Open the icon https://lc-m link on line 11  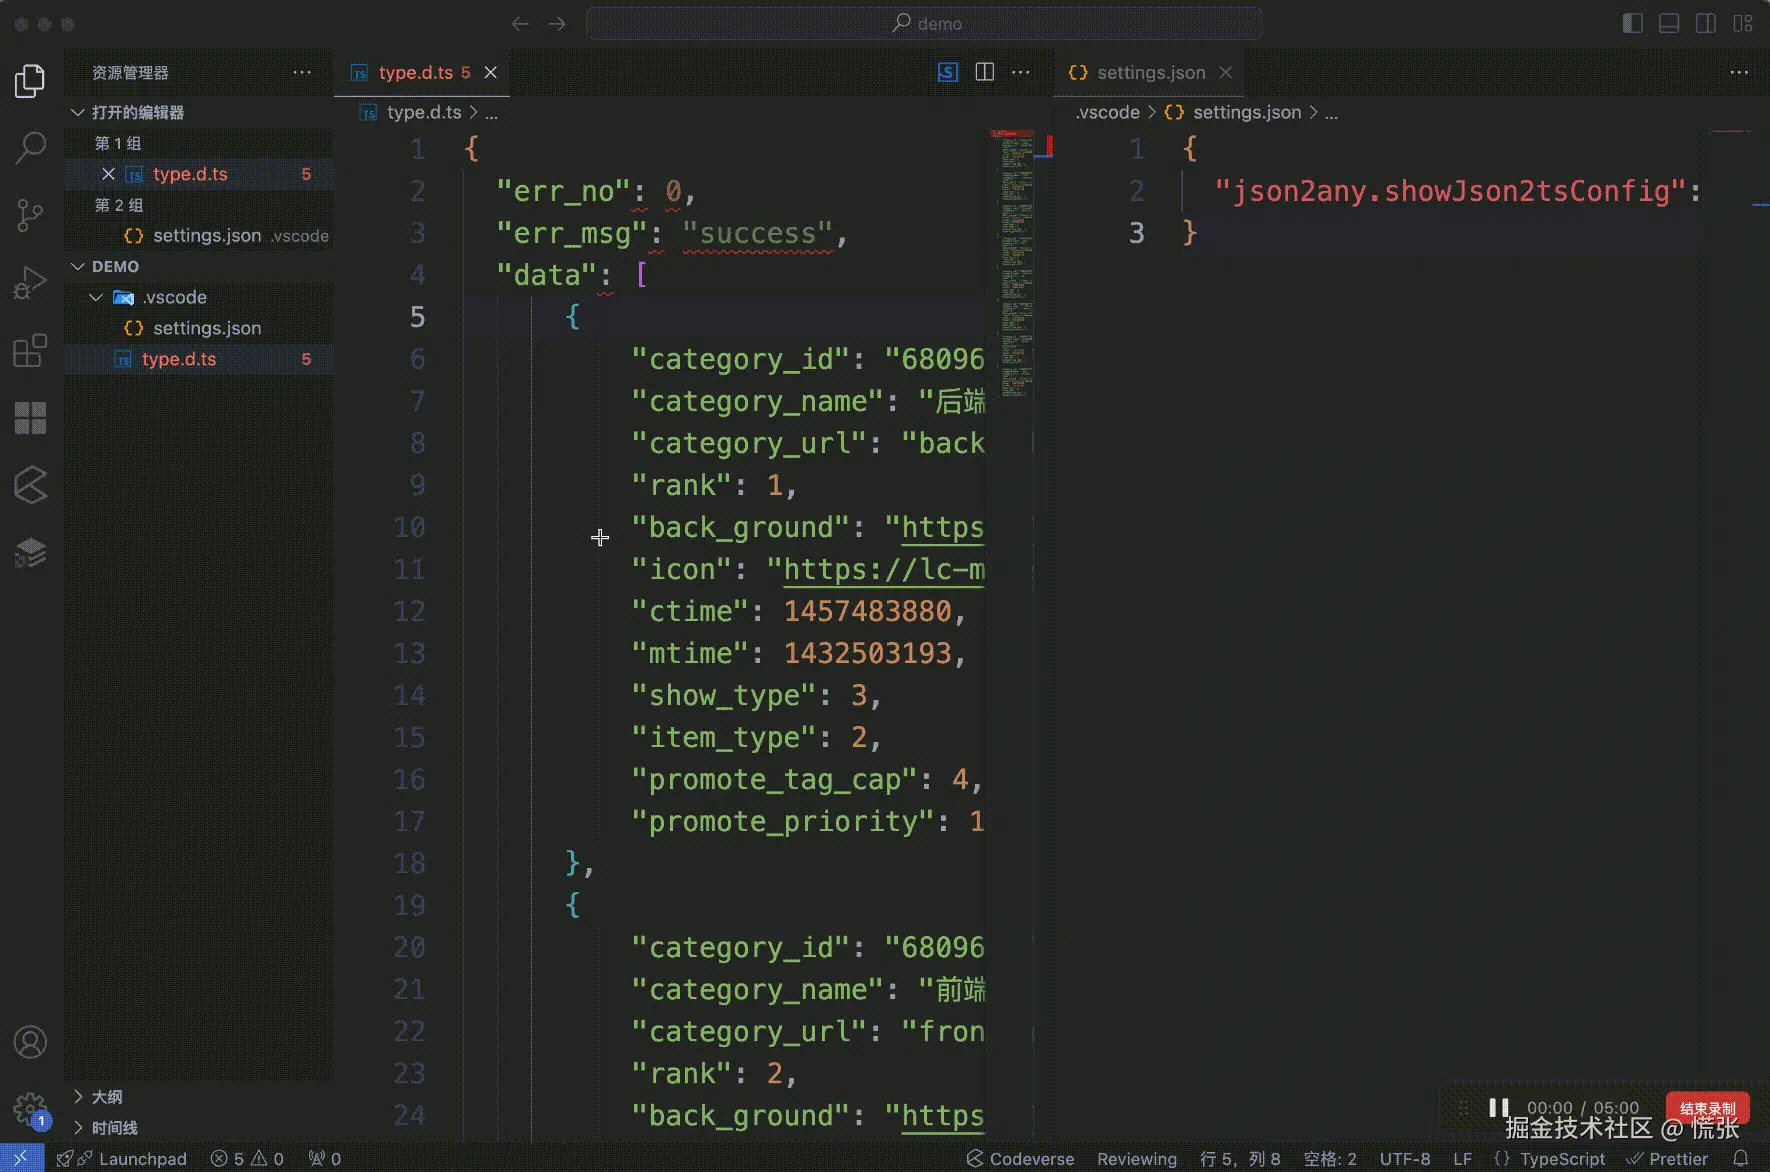(x=884, y=569)
